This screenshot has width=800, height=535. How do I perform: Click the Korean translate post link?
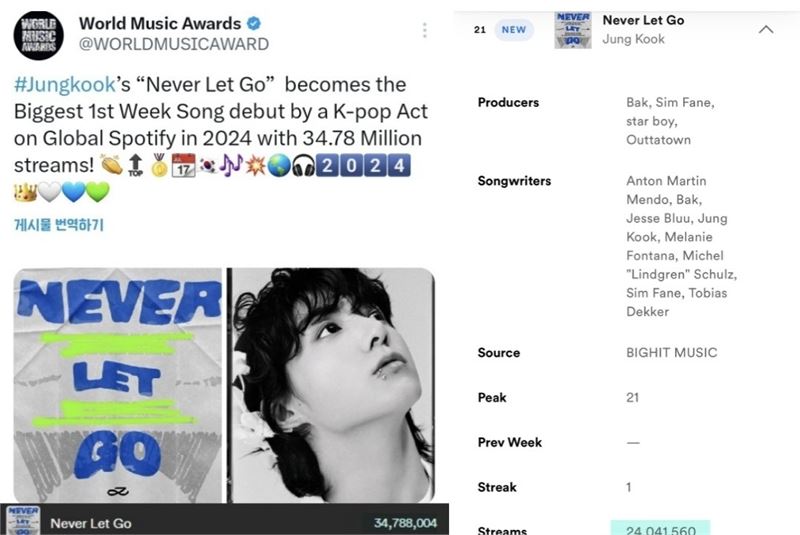point(59,224)
